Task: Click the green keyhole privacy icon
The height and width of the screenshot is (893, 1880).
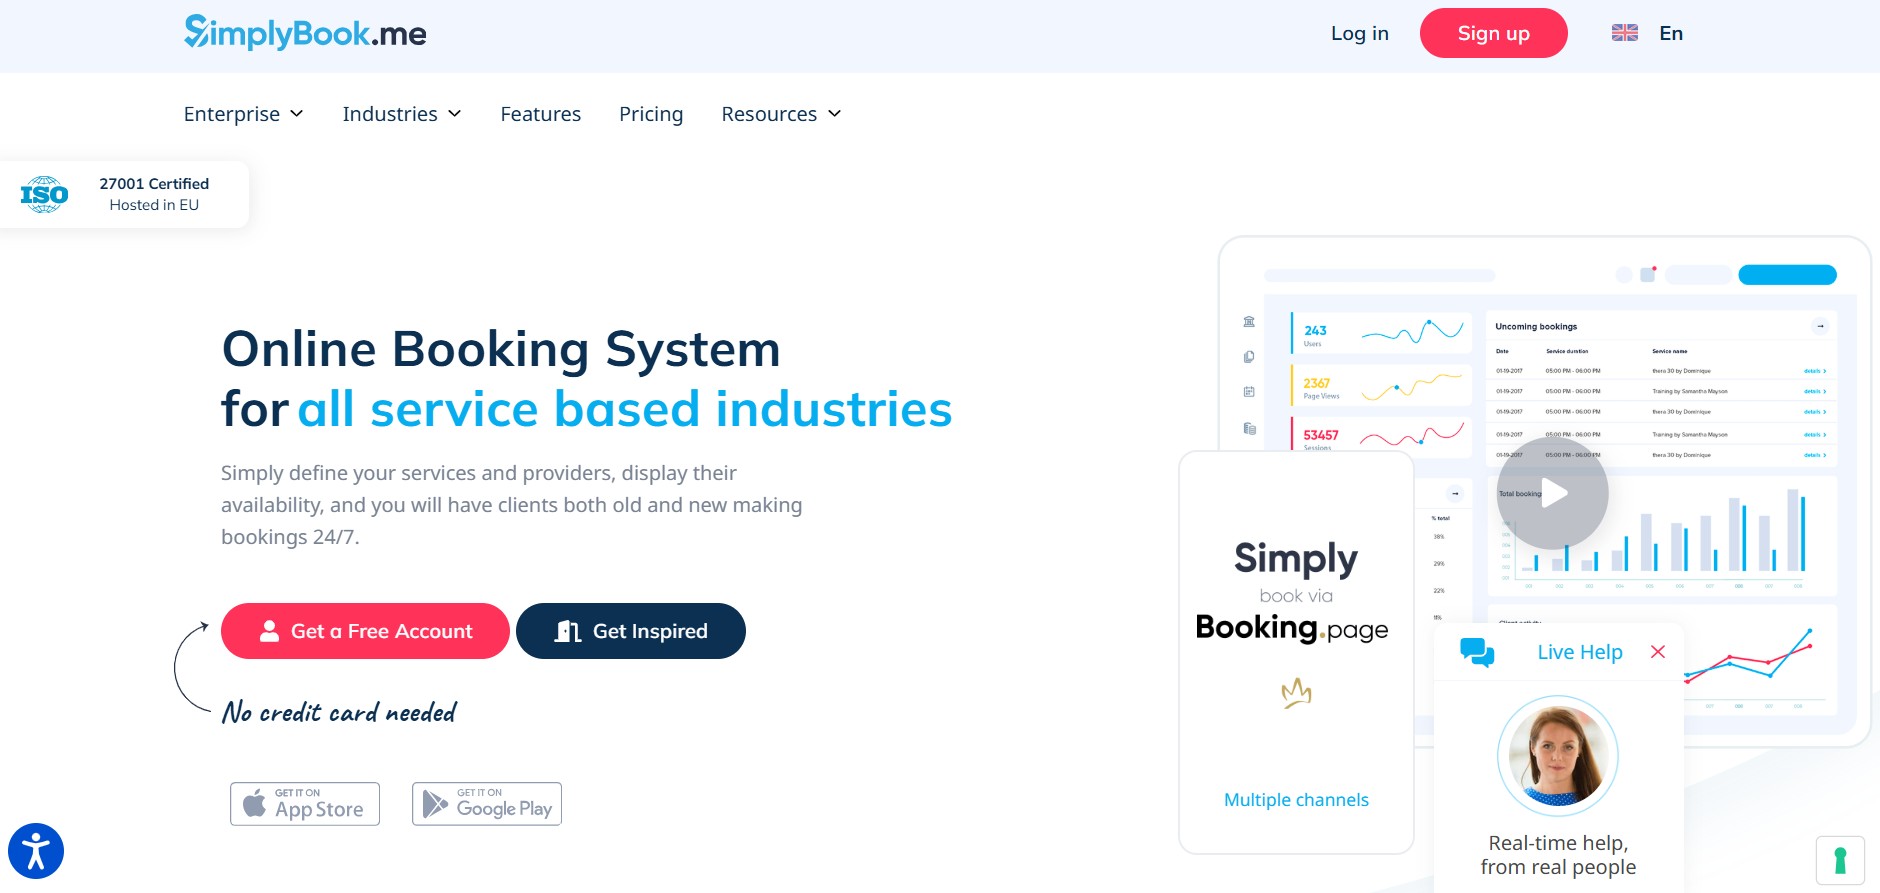Action: [x=1840, y=860]
